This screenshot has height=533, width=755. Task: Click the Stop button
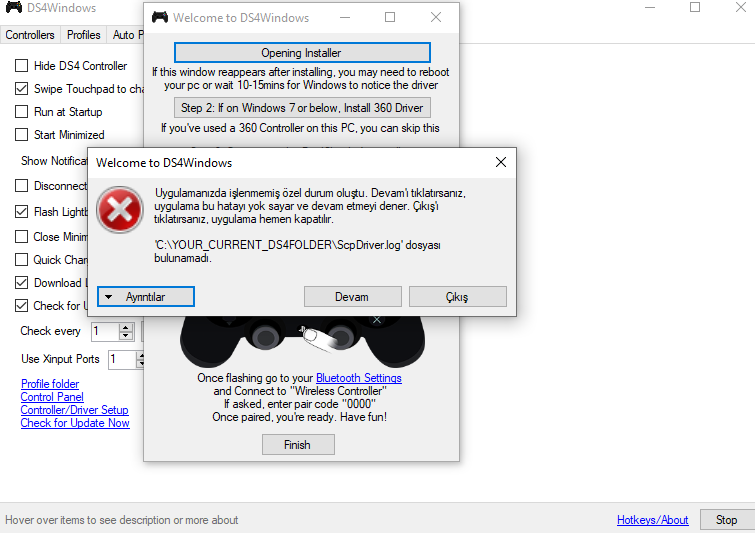[726, 520]
